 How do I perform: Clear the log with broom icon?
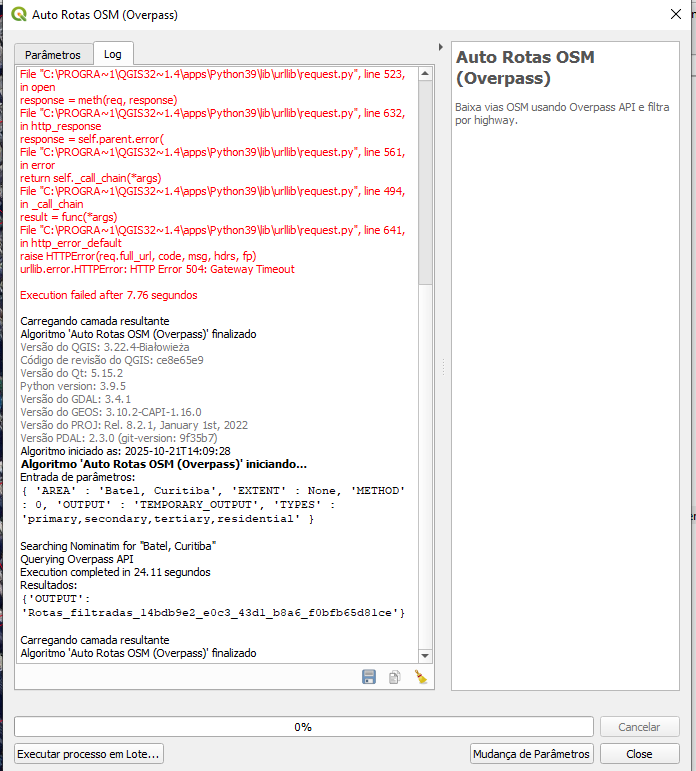[421, 677]
